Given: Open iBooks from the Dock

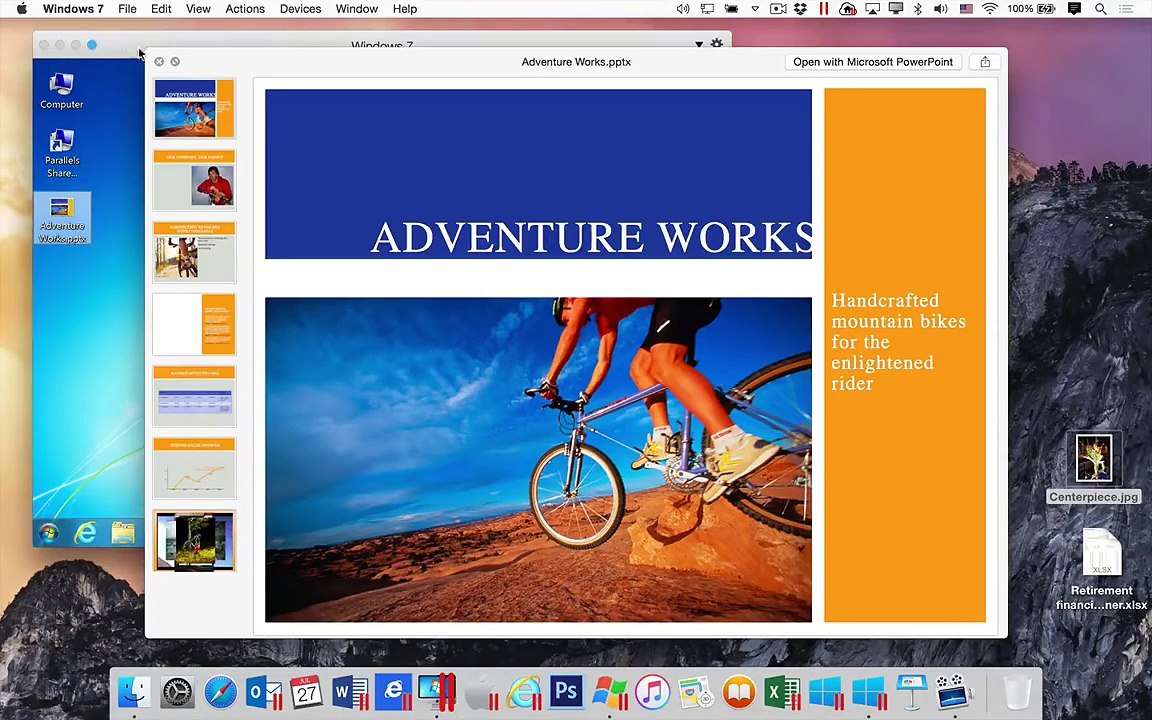Looking at the screenshot, I should point(739,692).
